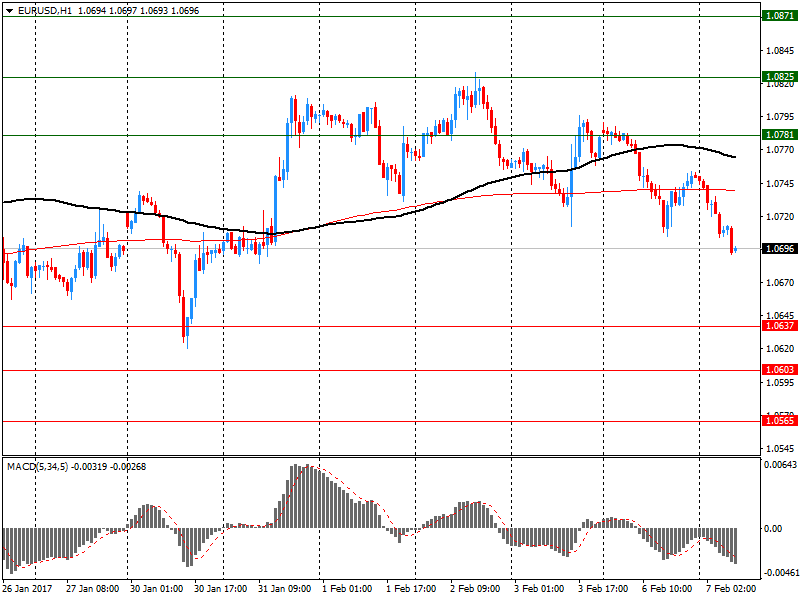800x600 pixels.
Task: Select the 1.0825 green resistance level label
Action: [x=780, y=77]
